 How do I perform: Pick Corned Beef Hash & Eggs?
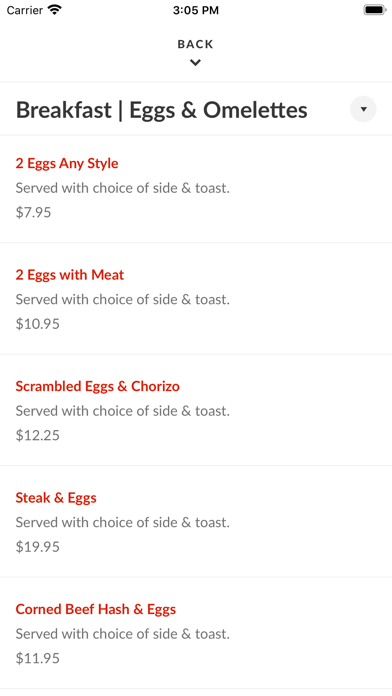95,609
